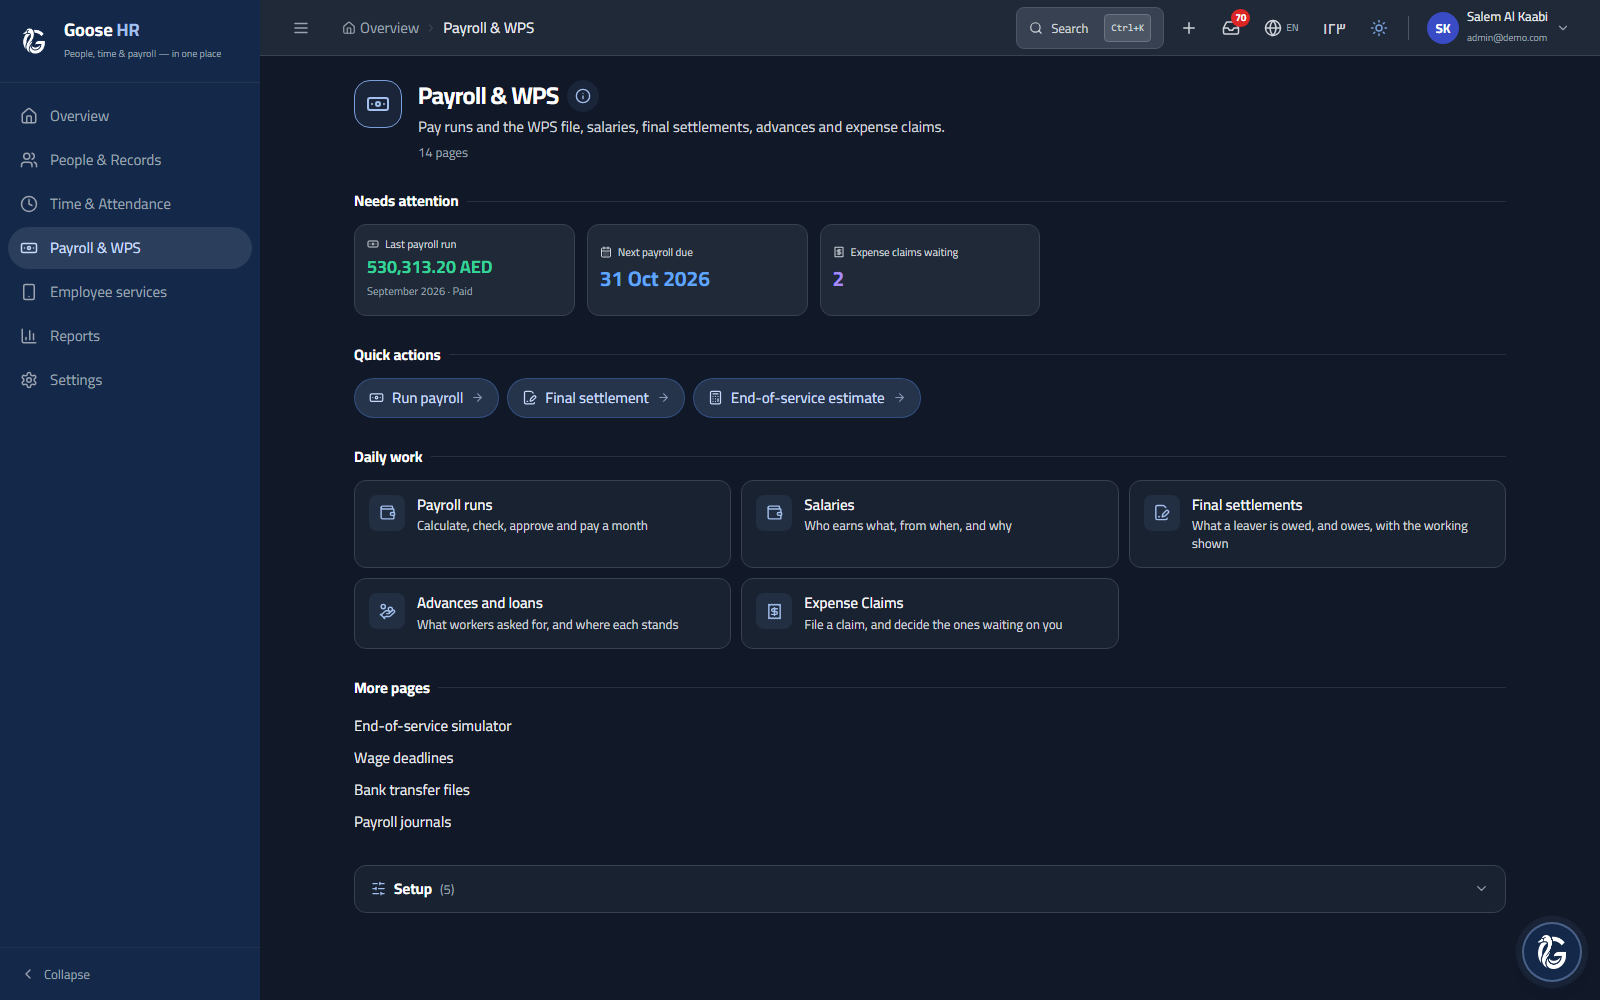Open the Payroll runs card
The width and height of the screenshot is (1600, 1000).
pyautogui.click(x=542, y=524)
